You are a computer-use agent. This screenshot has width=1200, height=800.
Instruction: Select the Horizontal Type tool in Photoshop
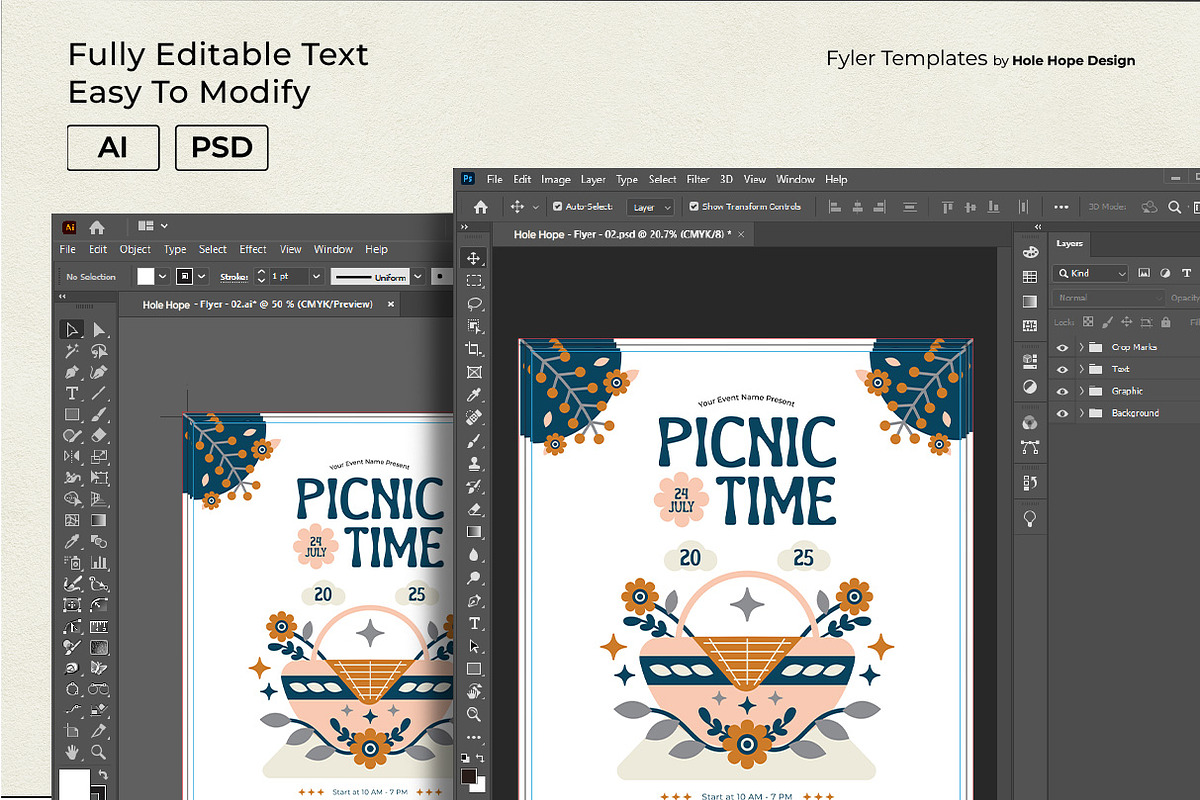pos(474,623)
